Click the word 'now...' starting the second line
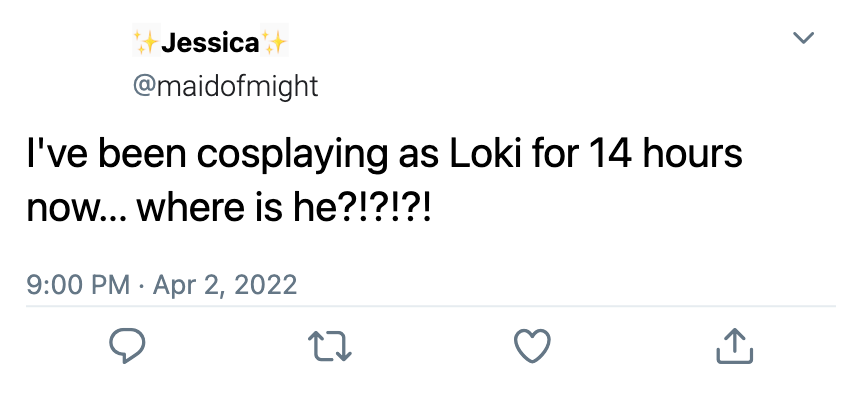Viewport: 865px width, 394px height. click(x=77, y=211)
